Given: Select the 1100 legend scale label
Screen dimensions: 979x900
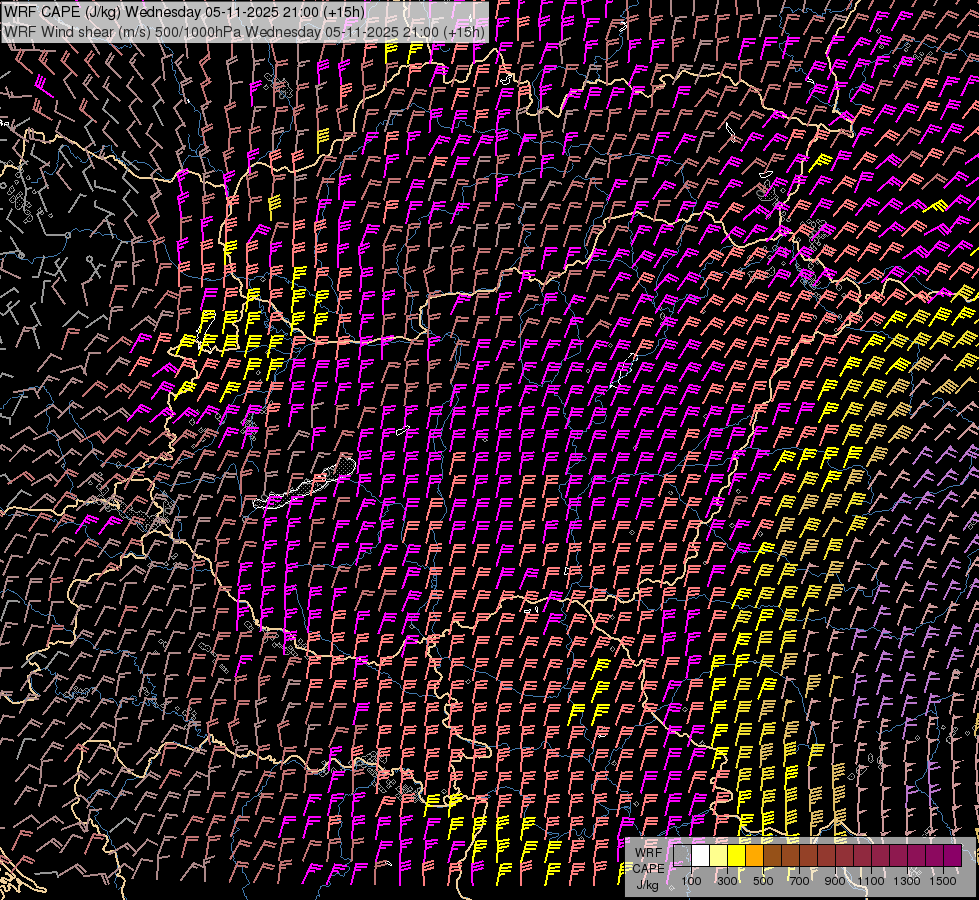Looking at the screenshot, I should click(x=871, y=881).
